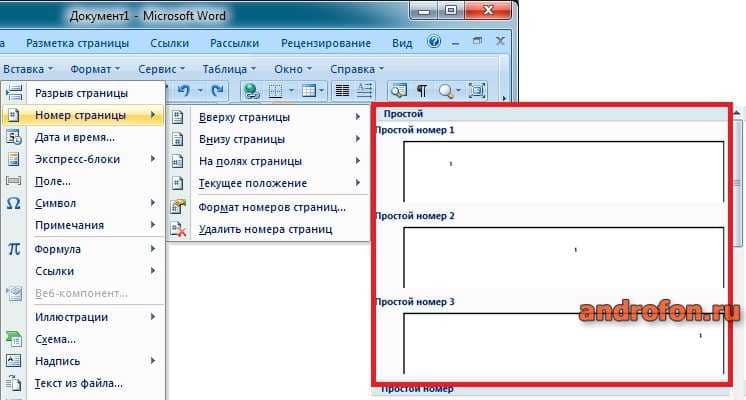The image size is (746, 400).
Task: Open the Вставка menu
Action: point(28,69)
